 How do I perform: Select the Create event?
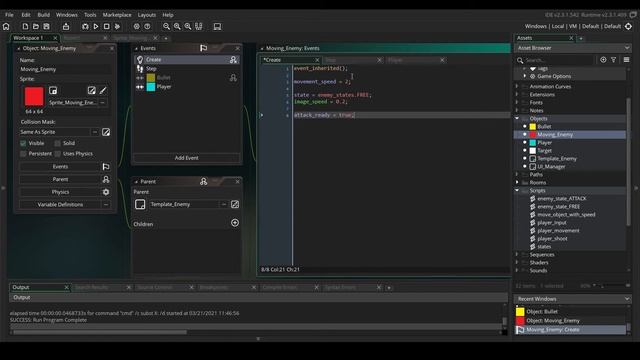187,60
